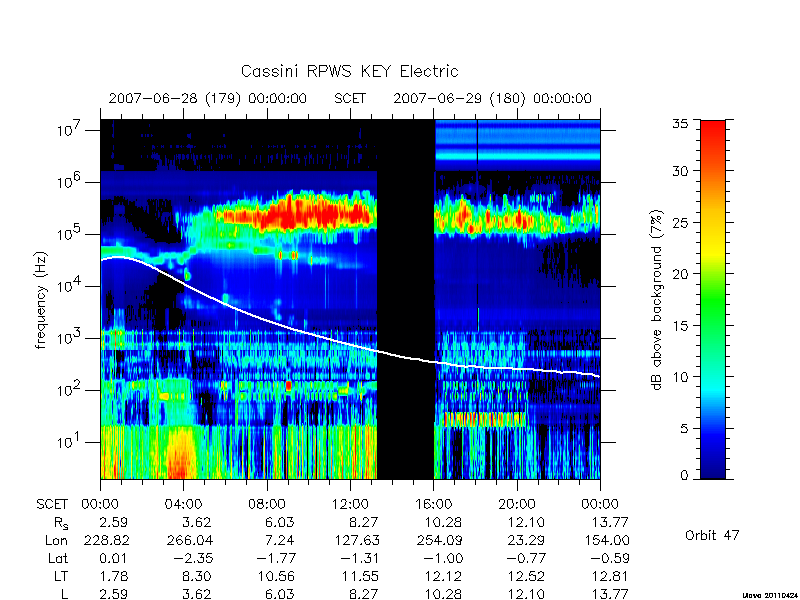Image resolution: width=800 pixels, height=600 pixels.
Task: Click the 10^4 frequency tick label
Action: click(x=69, y=285)
